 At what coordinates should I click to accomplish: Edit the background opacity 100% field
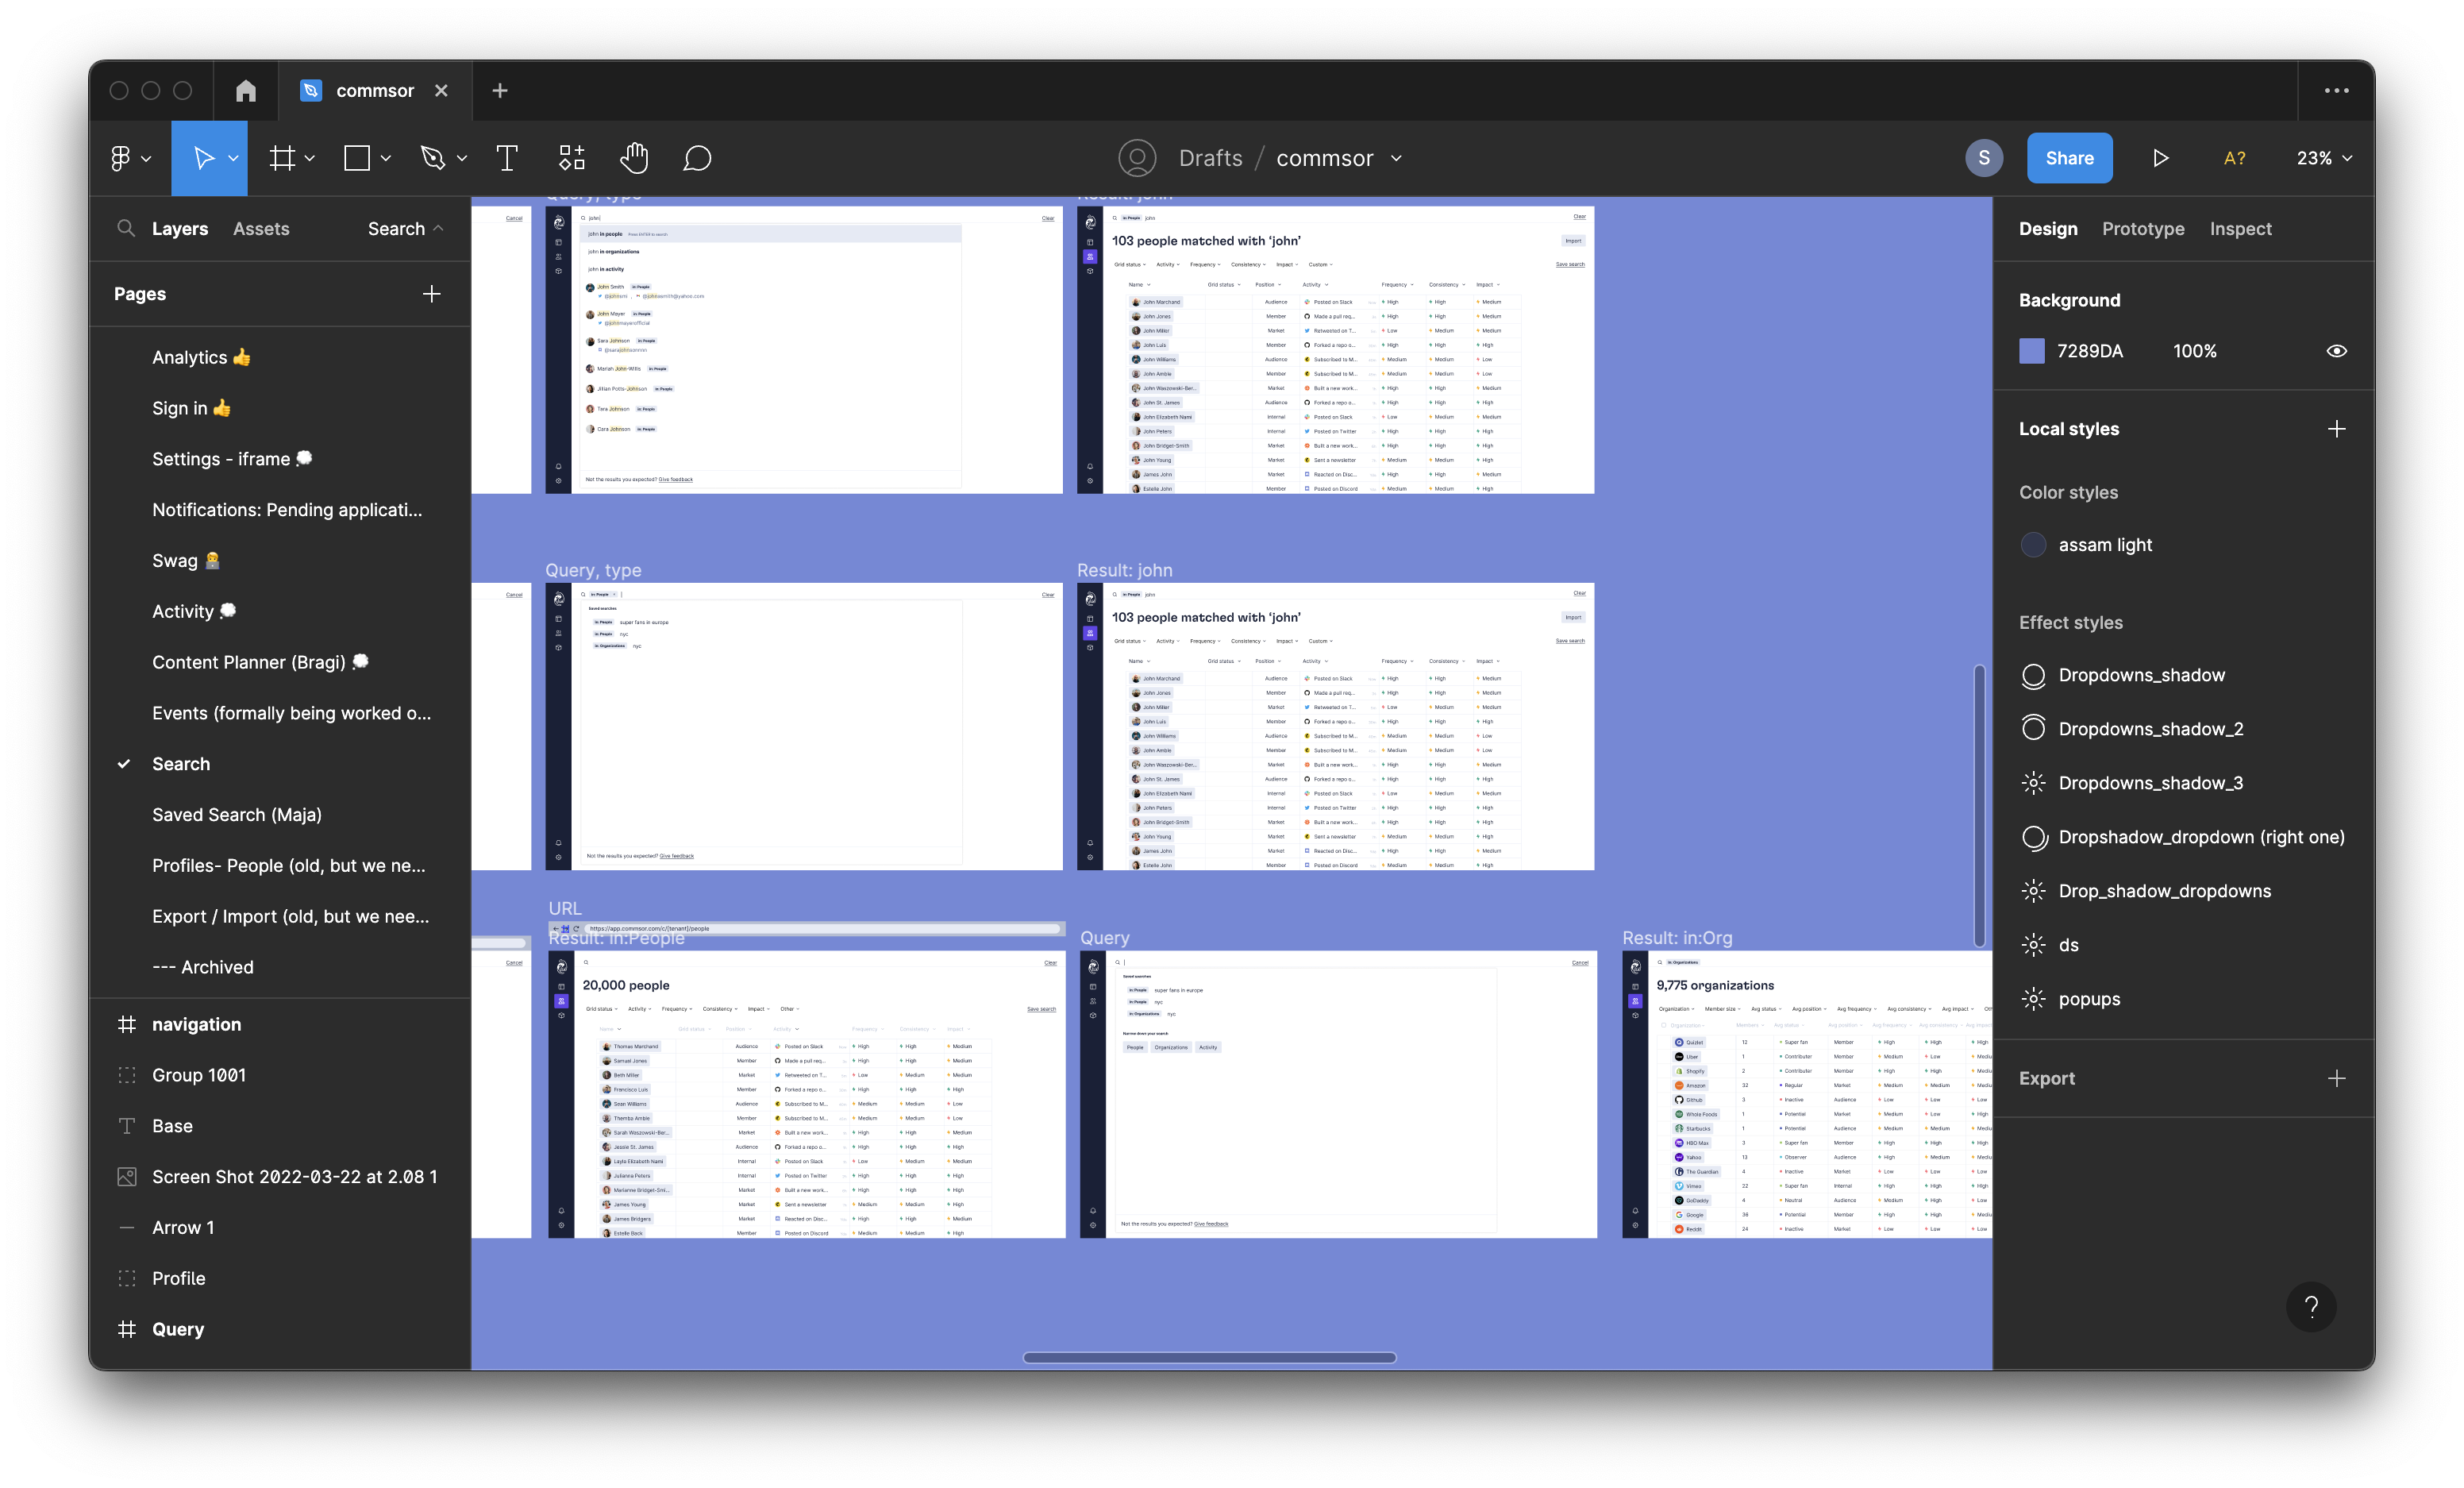pos(2194,351)
